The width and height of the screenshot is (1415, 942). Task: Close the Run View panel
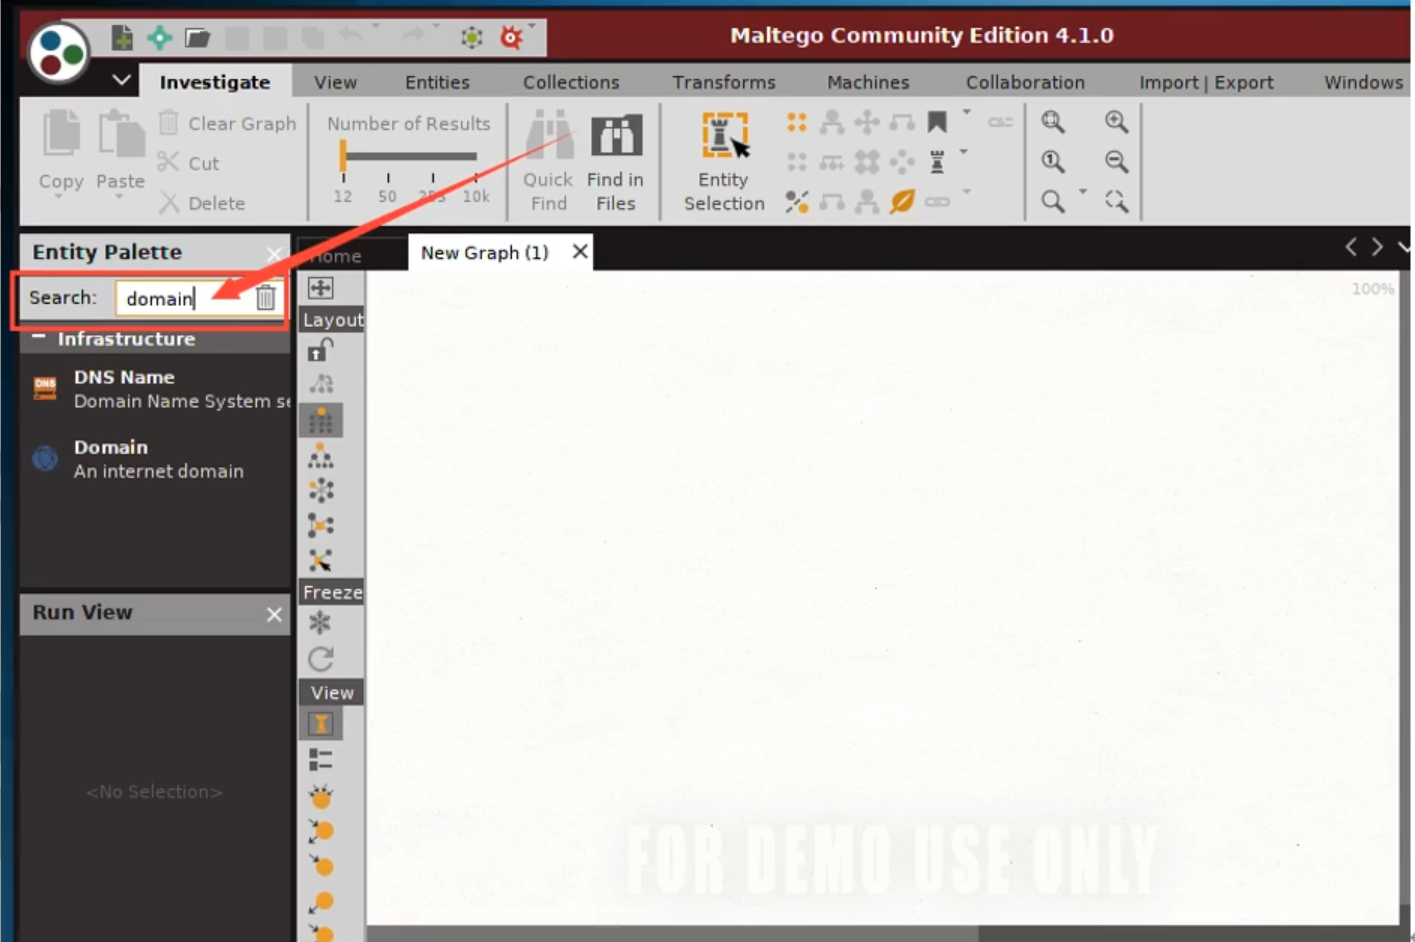pyautogui.click(x=274, y=614)
